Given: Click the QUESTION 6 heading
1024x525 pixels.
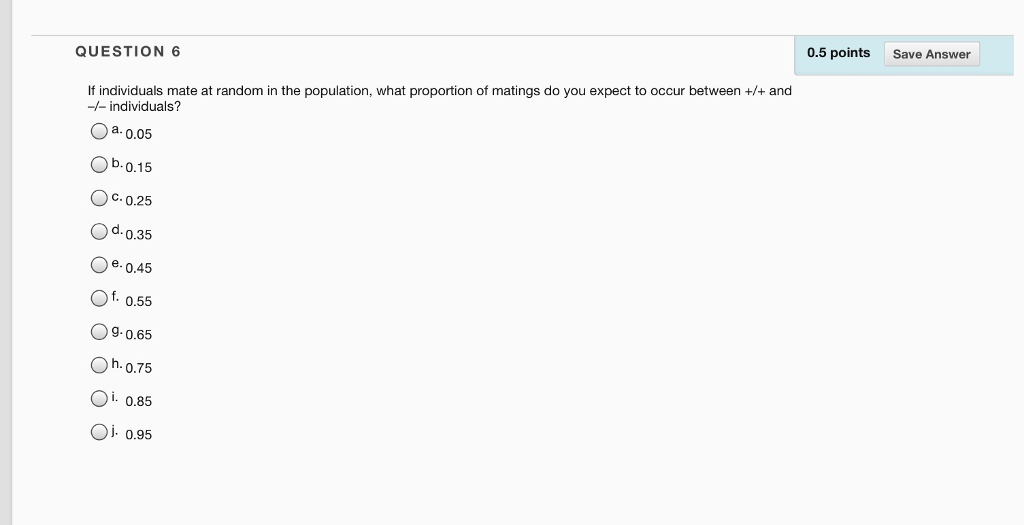Looking at the screenshot, I should tap(128, 52).
